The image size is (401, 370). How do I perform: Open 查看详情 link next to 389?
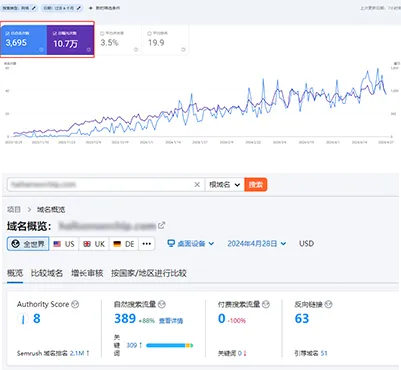171,321
